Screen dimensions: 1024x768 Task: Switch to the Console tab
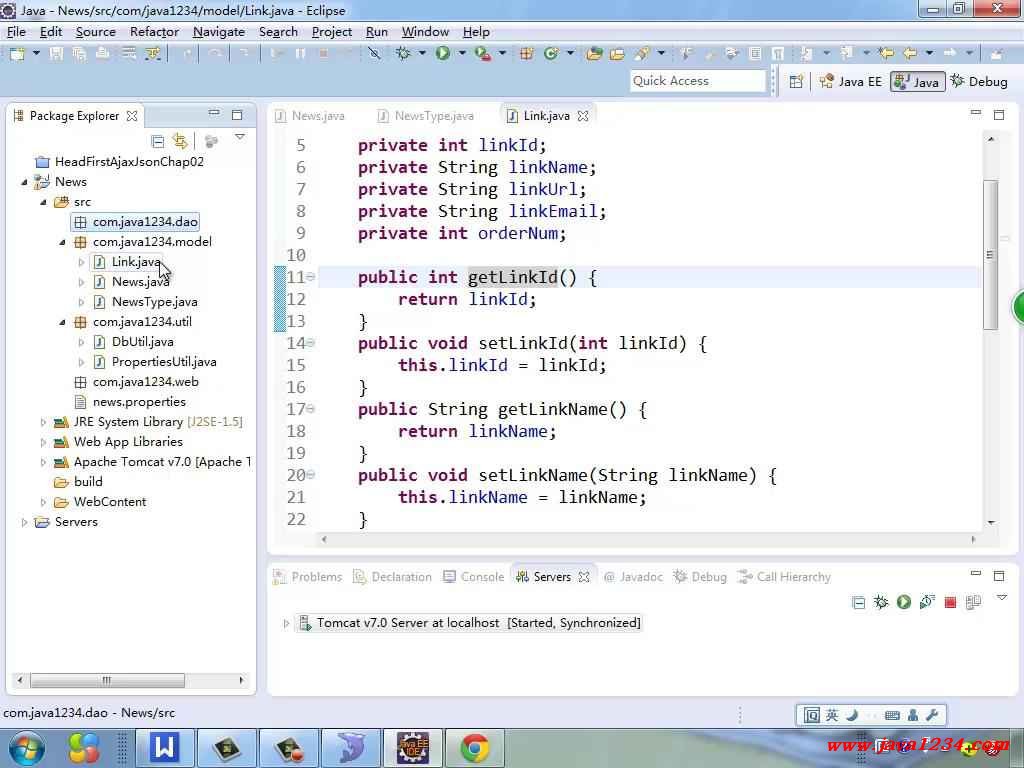click(x=473, y=577)
